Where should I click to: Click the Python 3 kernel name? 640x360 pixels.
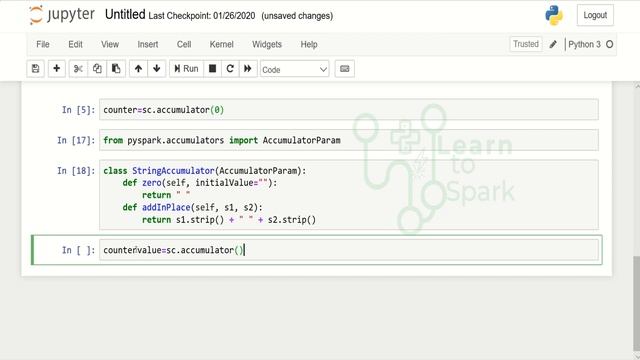(x=584, y=44)
